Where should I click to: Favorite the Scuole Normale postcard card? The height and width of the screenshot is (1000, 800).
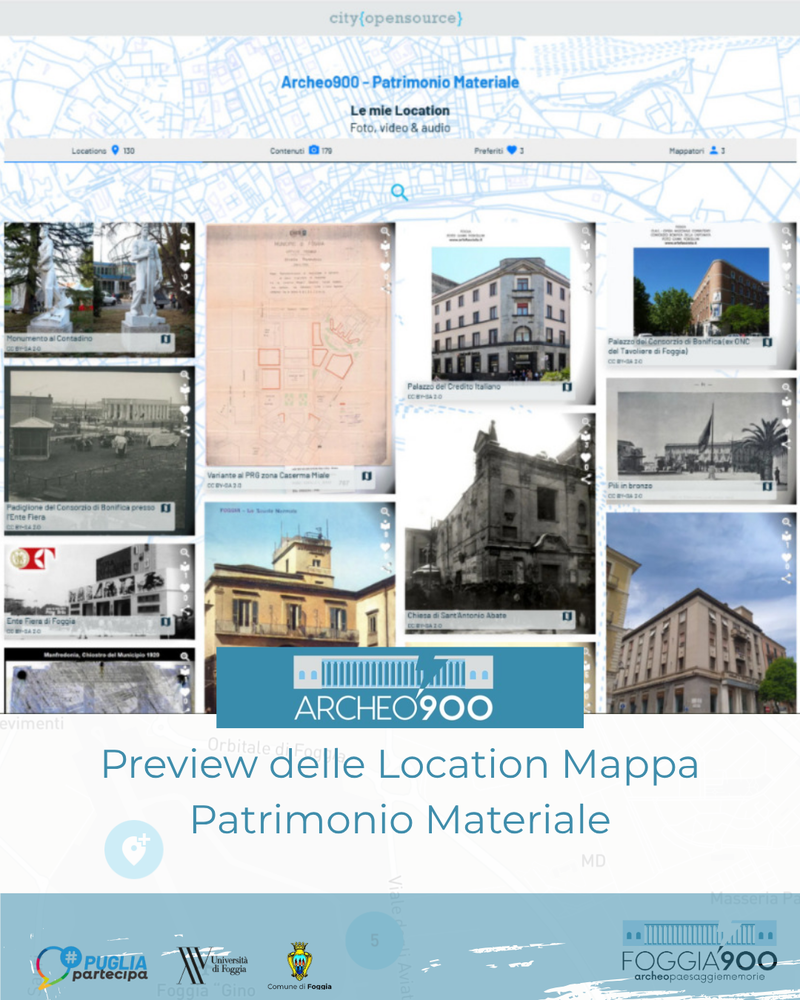[385, 547]
